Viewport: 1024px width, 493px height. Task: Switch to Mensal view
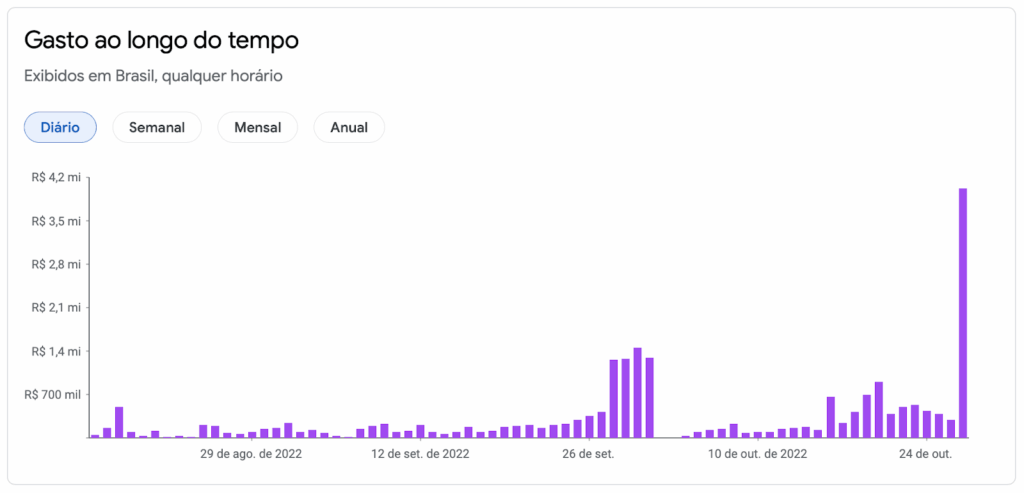257,127
